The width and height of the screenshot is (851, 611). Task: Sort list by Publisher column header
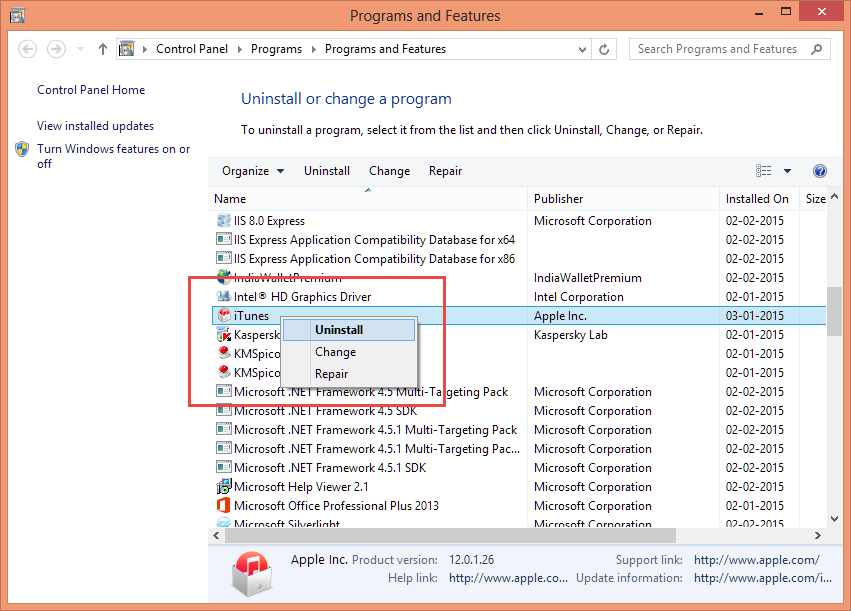pos(624,199)
